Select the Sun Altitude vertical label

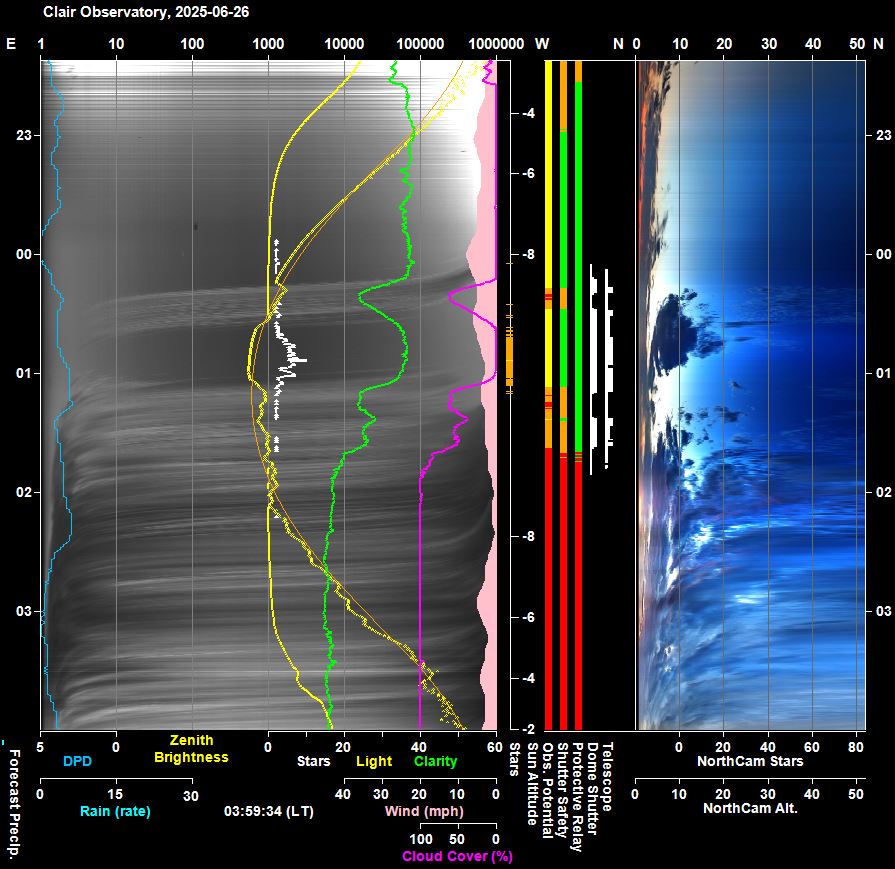(532, 783)
